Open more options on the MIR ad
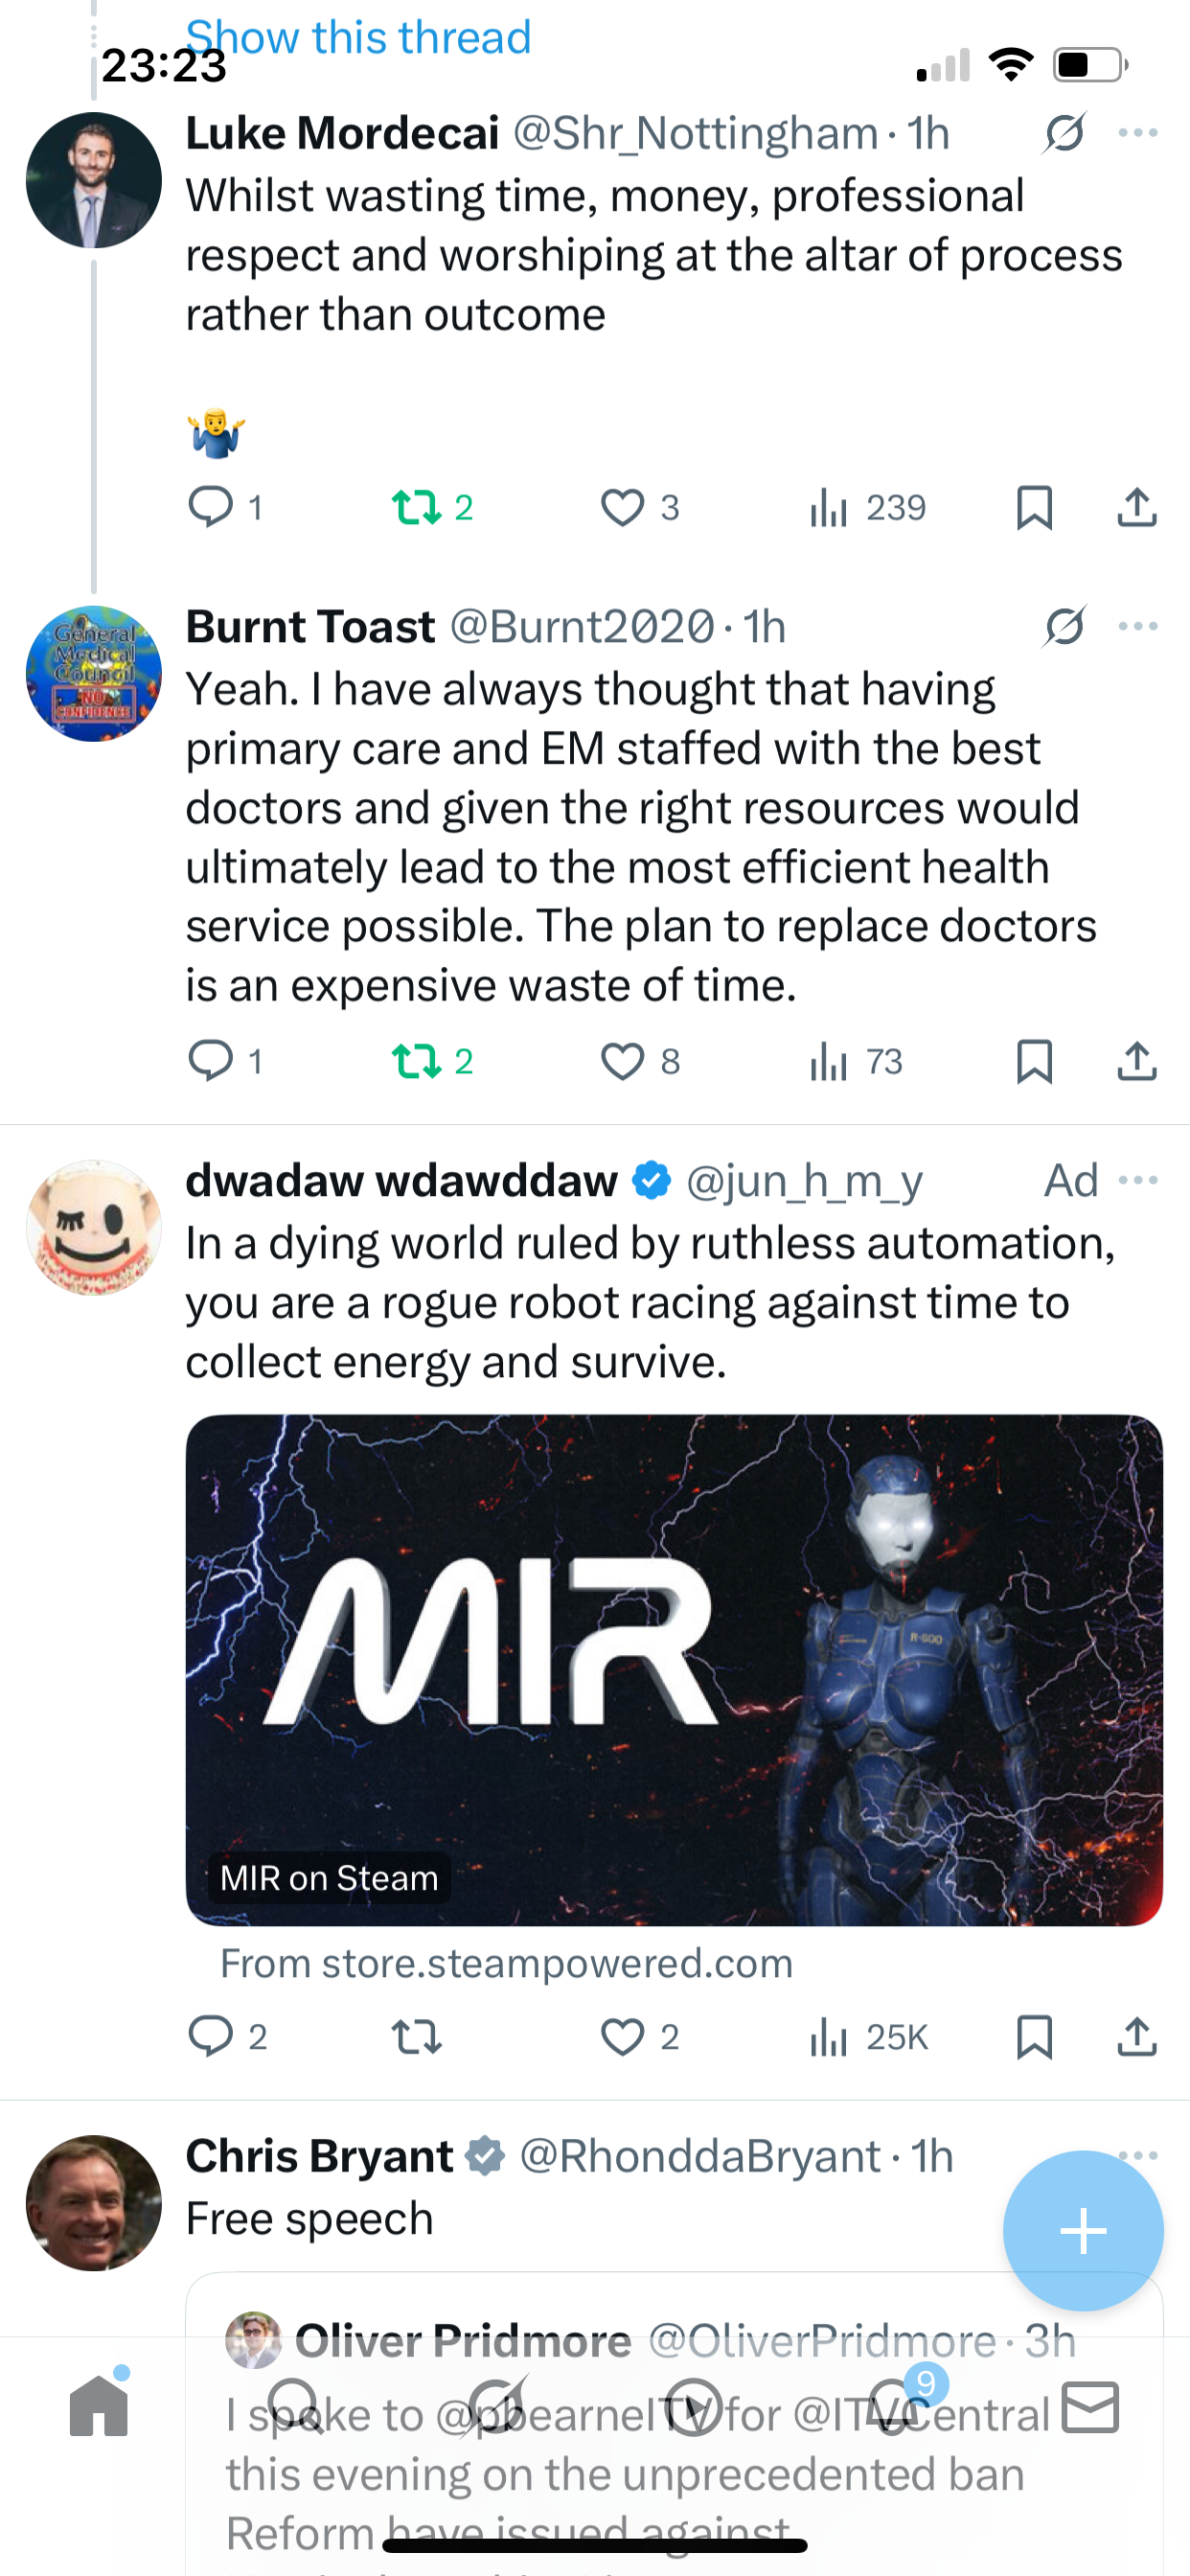The height and width of the screenshot is (2576, 1190). 1138,1181
